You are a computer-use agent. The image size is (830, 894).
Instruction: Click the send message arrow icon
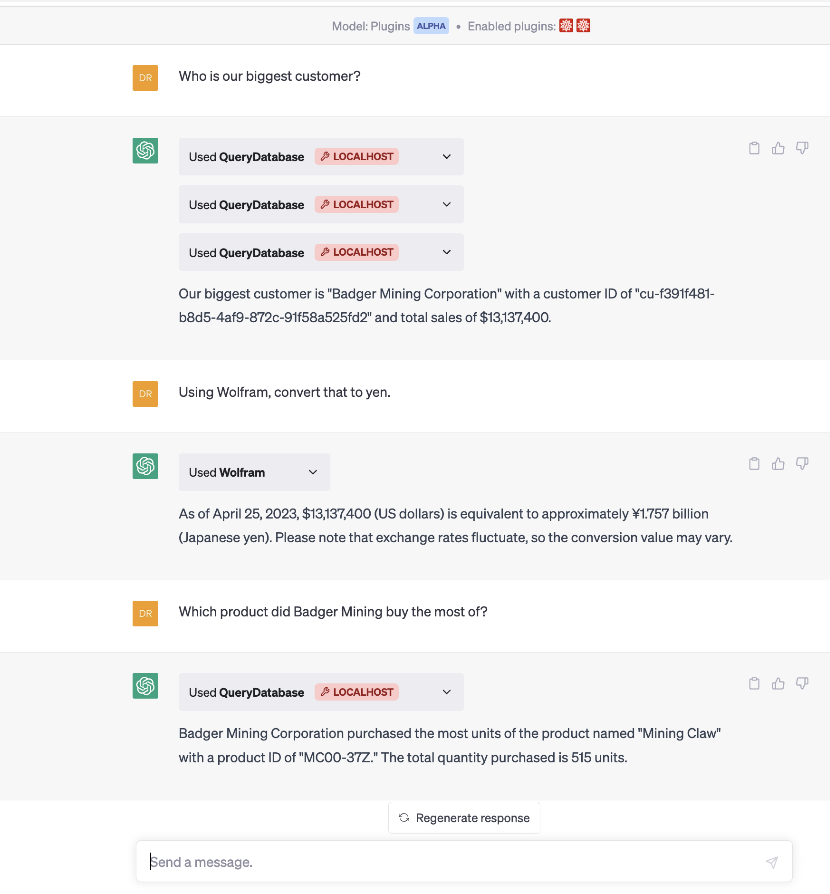(772, 862)
